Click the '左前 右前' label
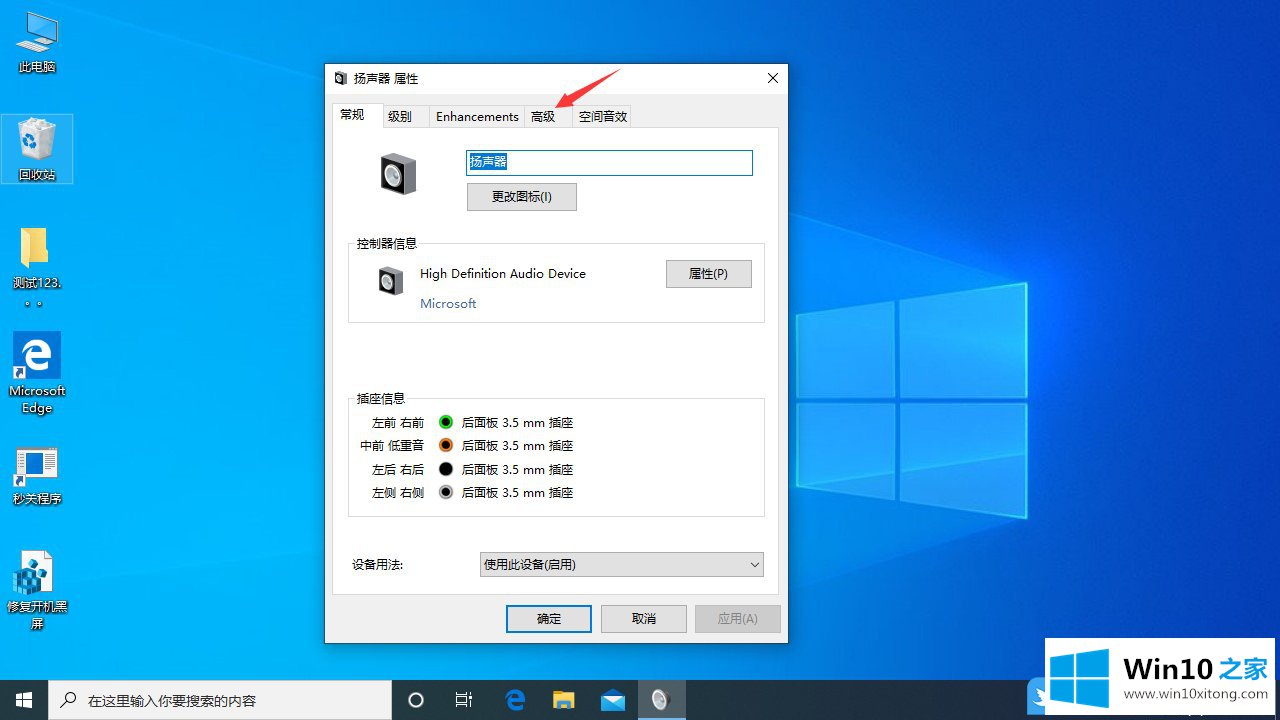The width and height of the screenshot is (1280, 720). (x=398, y=422)
